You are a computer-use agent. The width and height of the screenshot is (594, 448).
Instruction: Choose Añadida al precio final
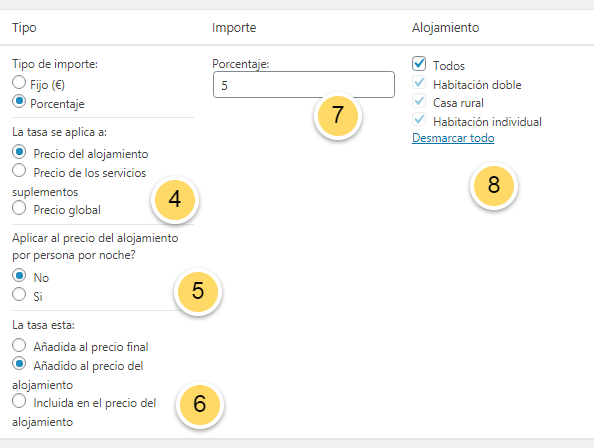pyautogui.click(x=19, y=345)
